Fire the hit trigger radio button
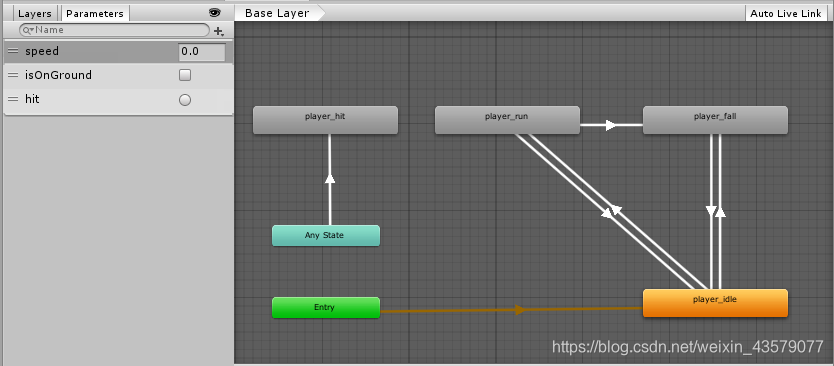 [185, 100]
